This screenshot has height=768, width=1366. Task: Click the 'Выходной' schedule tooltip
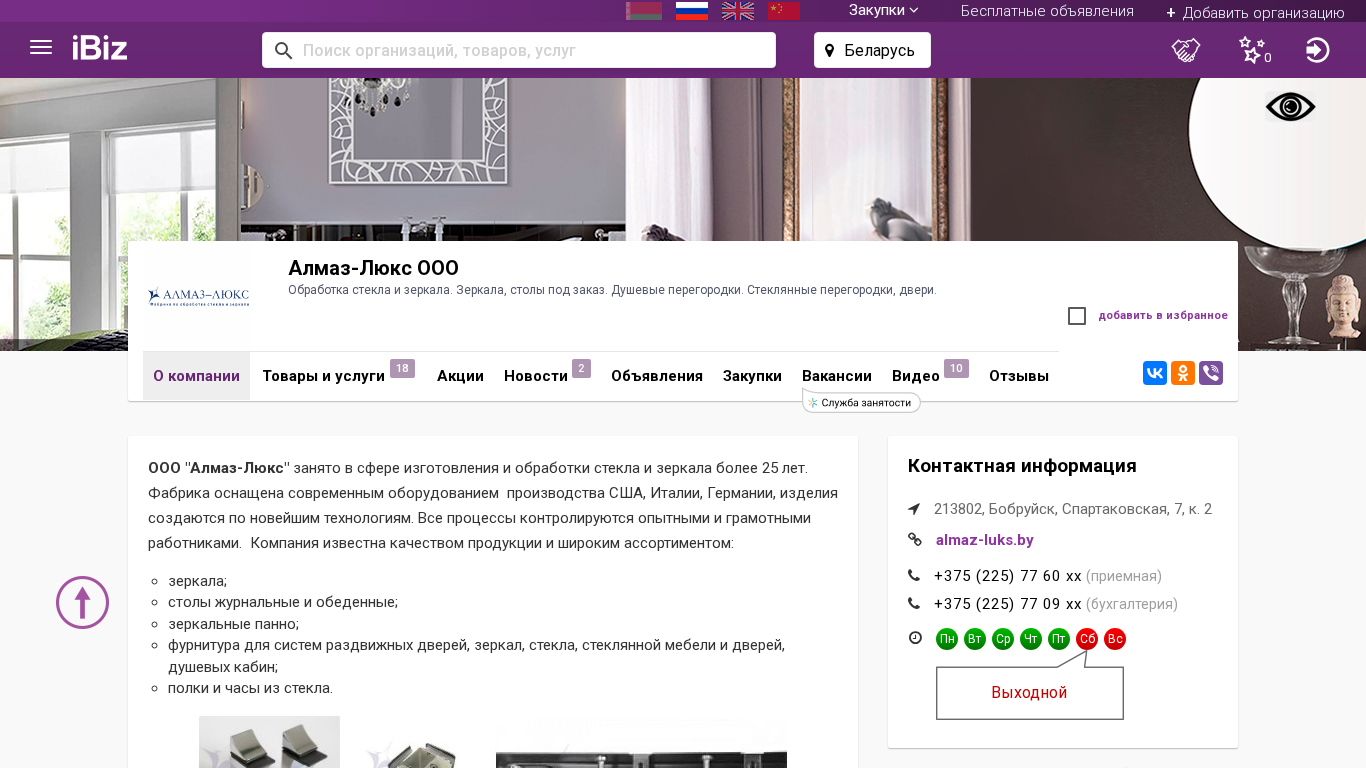[1029, 693]
